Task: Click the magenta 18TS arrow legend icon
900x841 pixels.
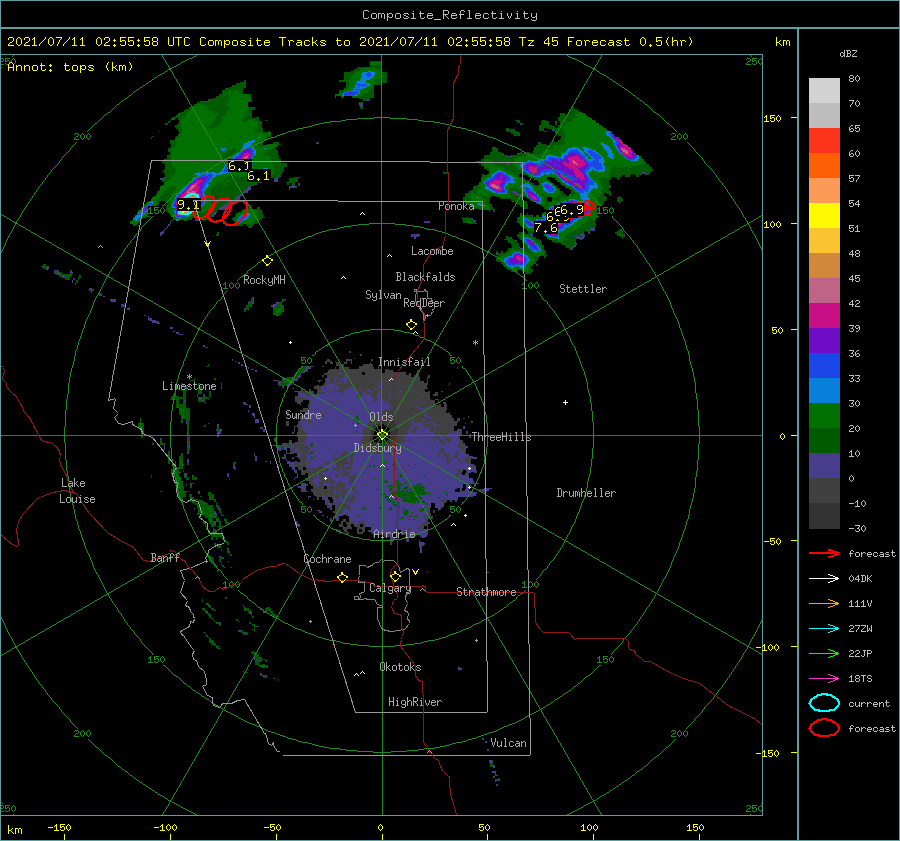Action: click(x=824, y=679)
